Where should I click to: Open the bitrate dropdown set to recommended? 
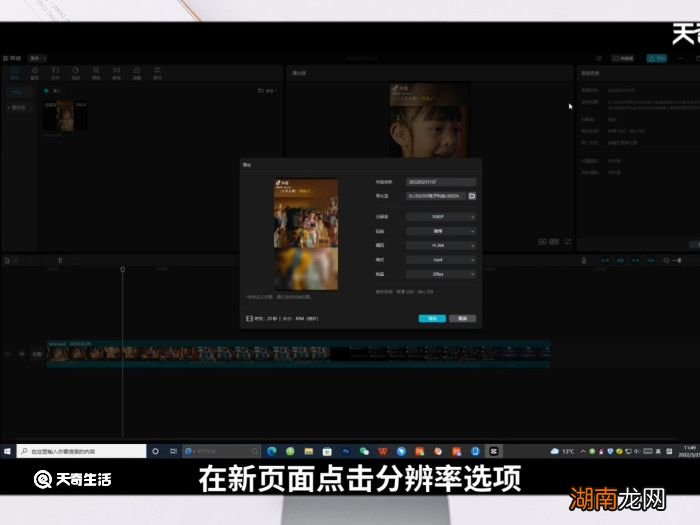441,231
